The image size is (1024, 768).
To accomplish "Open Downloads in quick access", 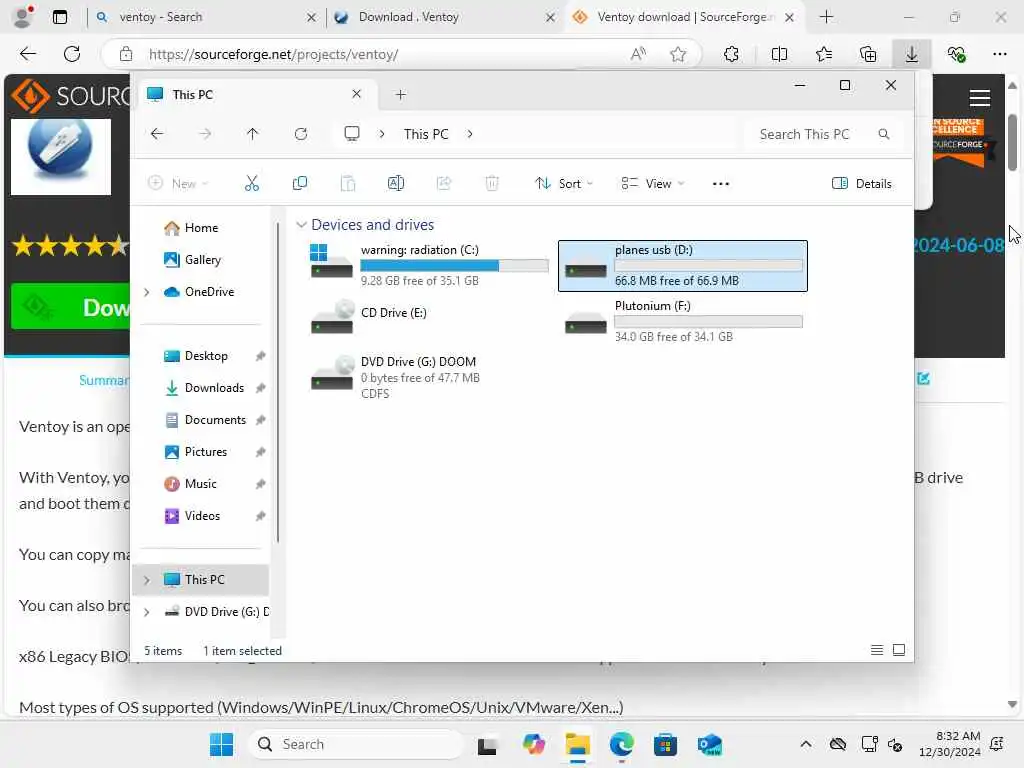I will pyautogui.click(x=214, y=388).
